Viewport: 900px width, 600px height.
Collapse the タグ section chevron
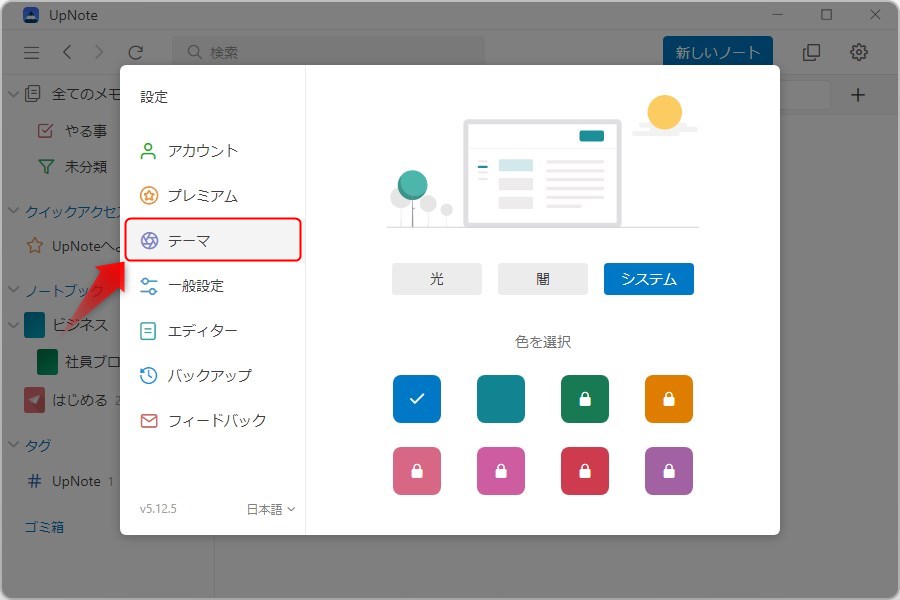tap(13, 444)
